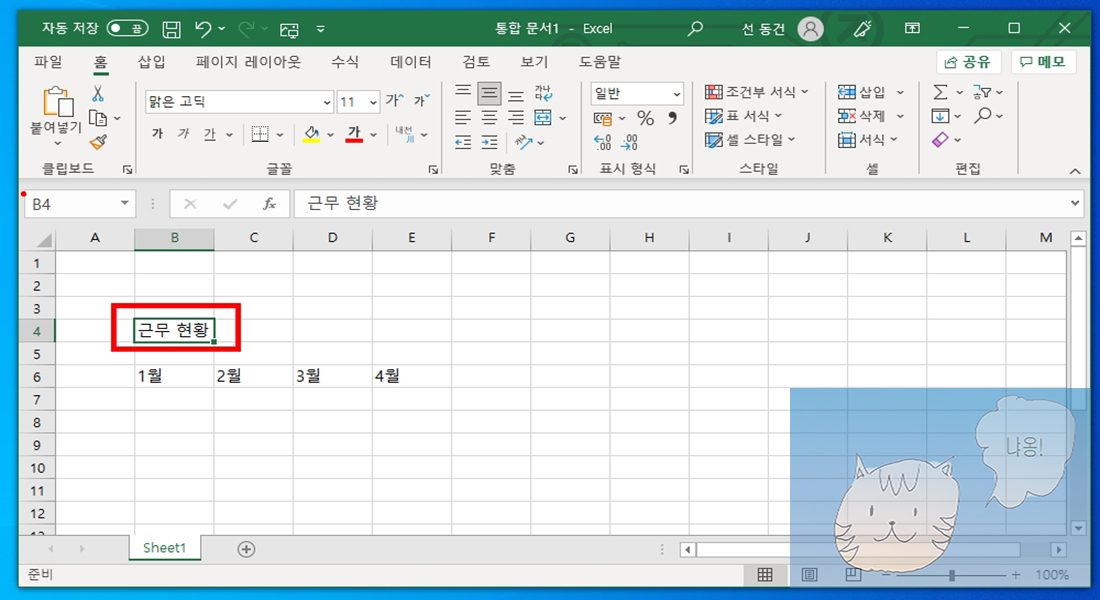1100x600 pixels.
Task: Click the Clear eraser icon
Action: point(940,140)
